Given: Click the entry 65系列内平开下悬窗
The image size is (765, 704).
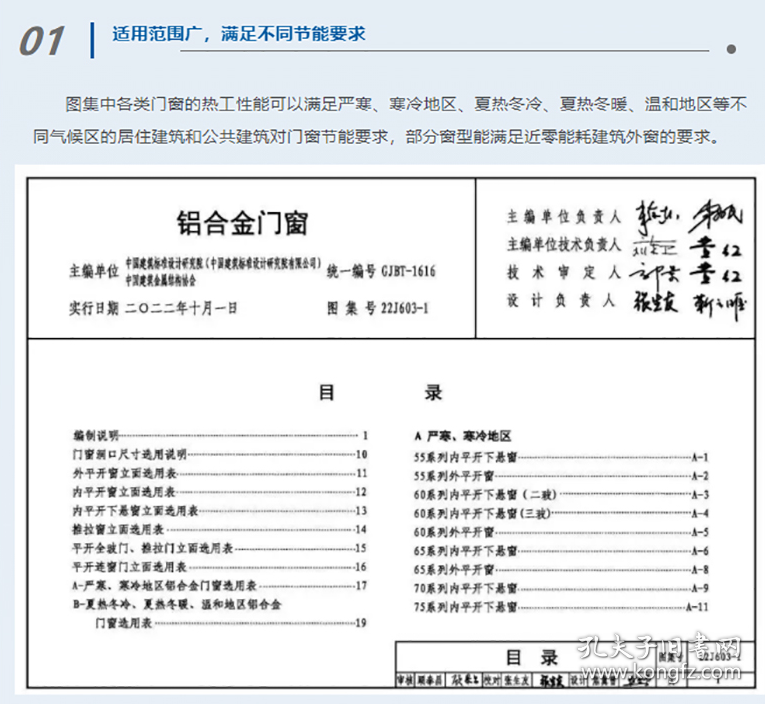Looking at the screenshot, I should (561, 551).
